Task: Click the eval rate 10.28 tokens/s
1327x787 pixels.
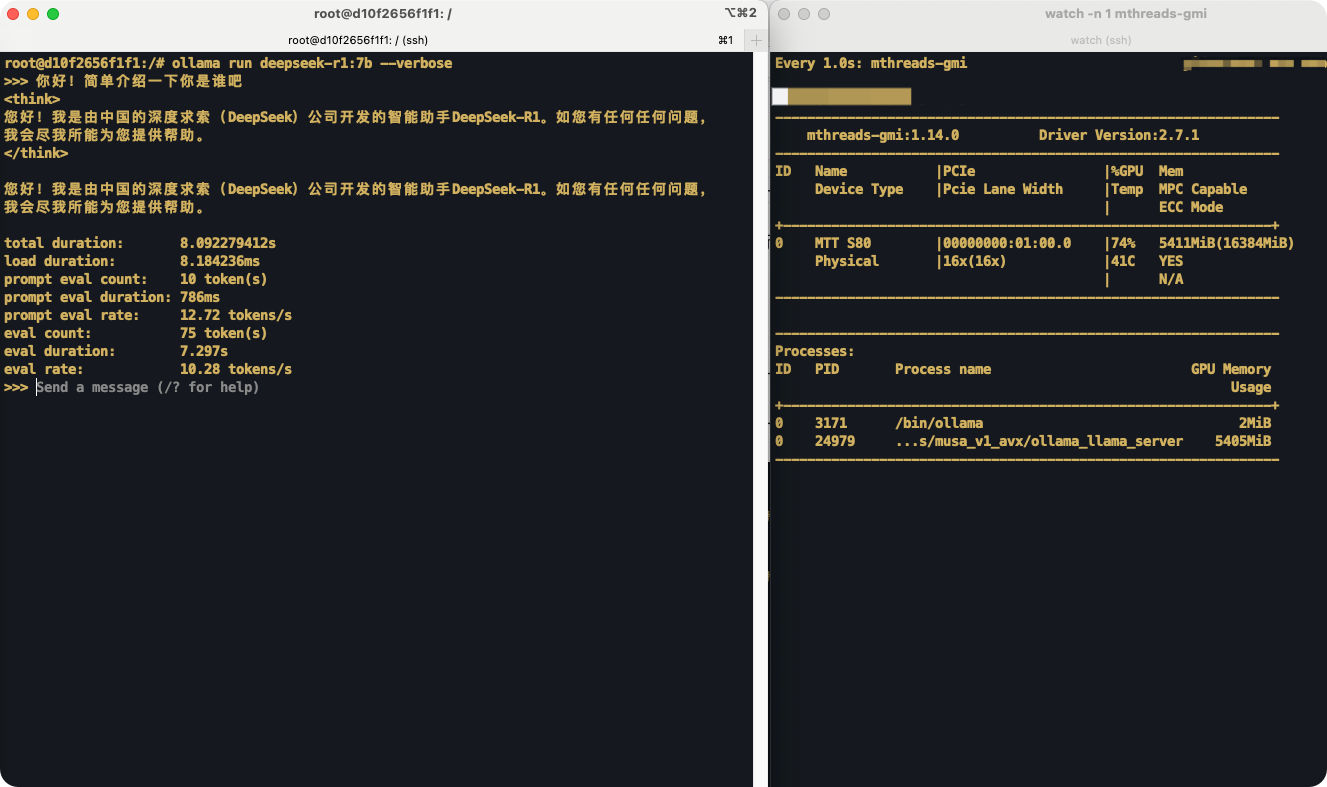Action: [x=236, y=369]
